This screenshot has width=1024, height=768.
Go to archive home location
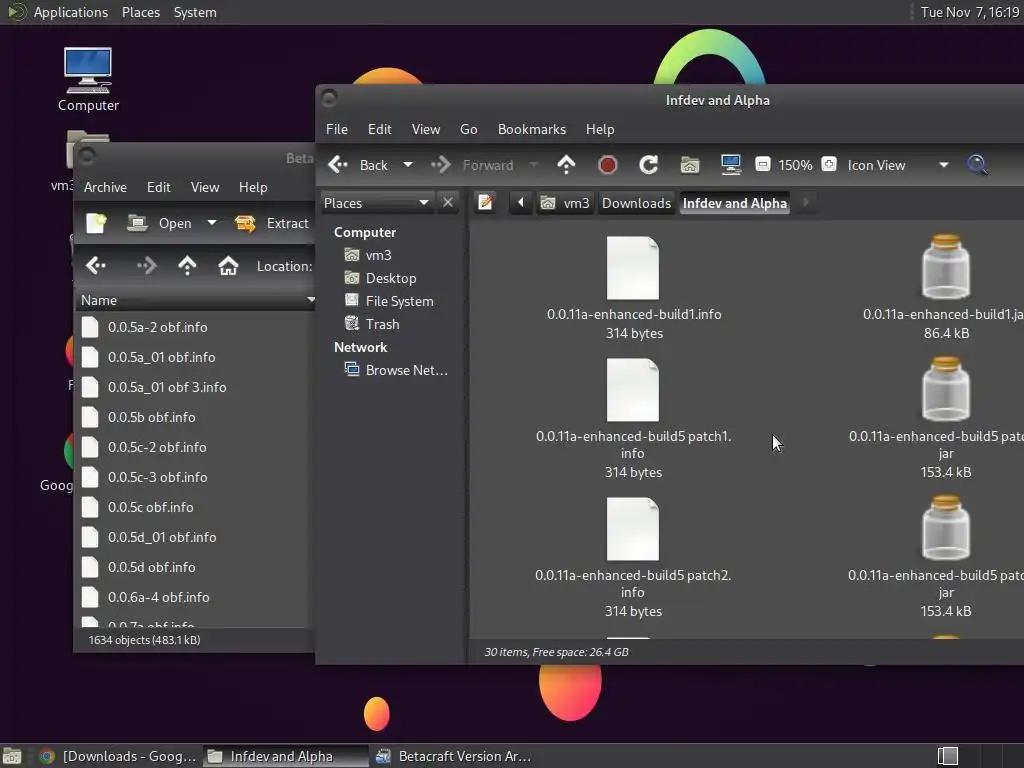pos(228,265)
